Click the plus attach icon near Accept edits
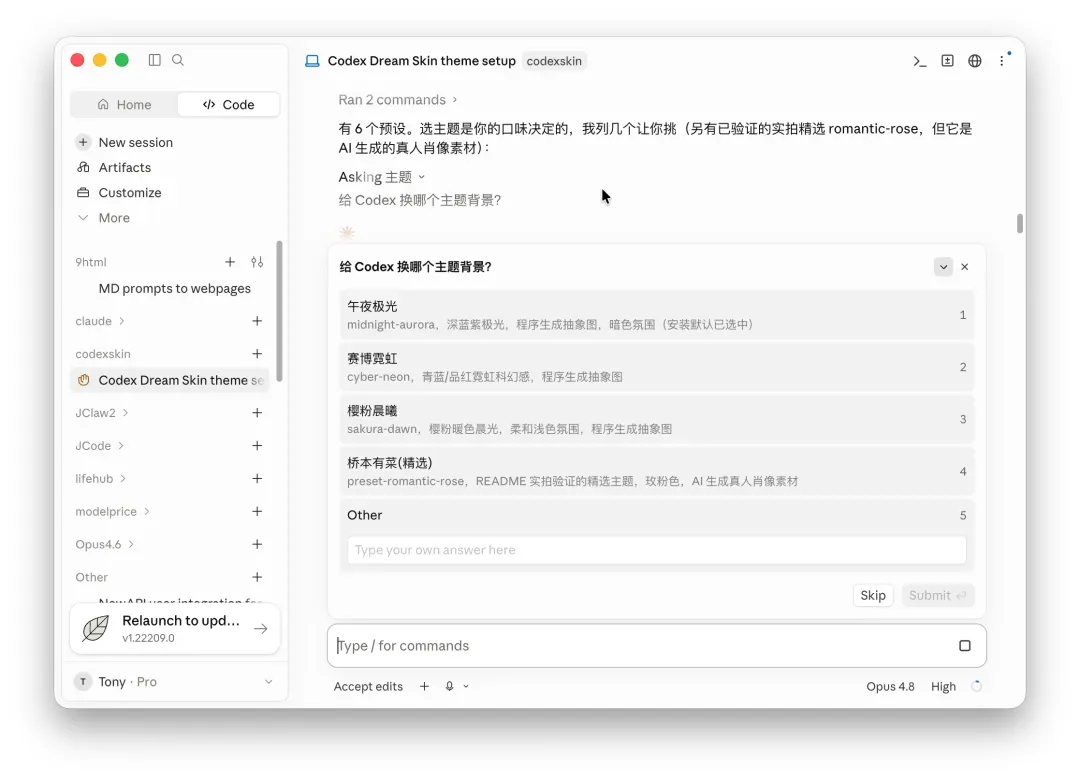Viewport: 1080px width, 780px height. (424, 686)
